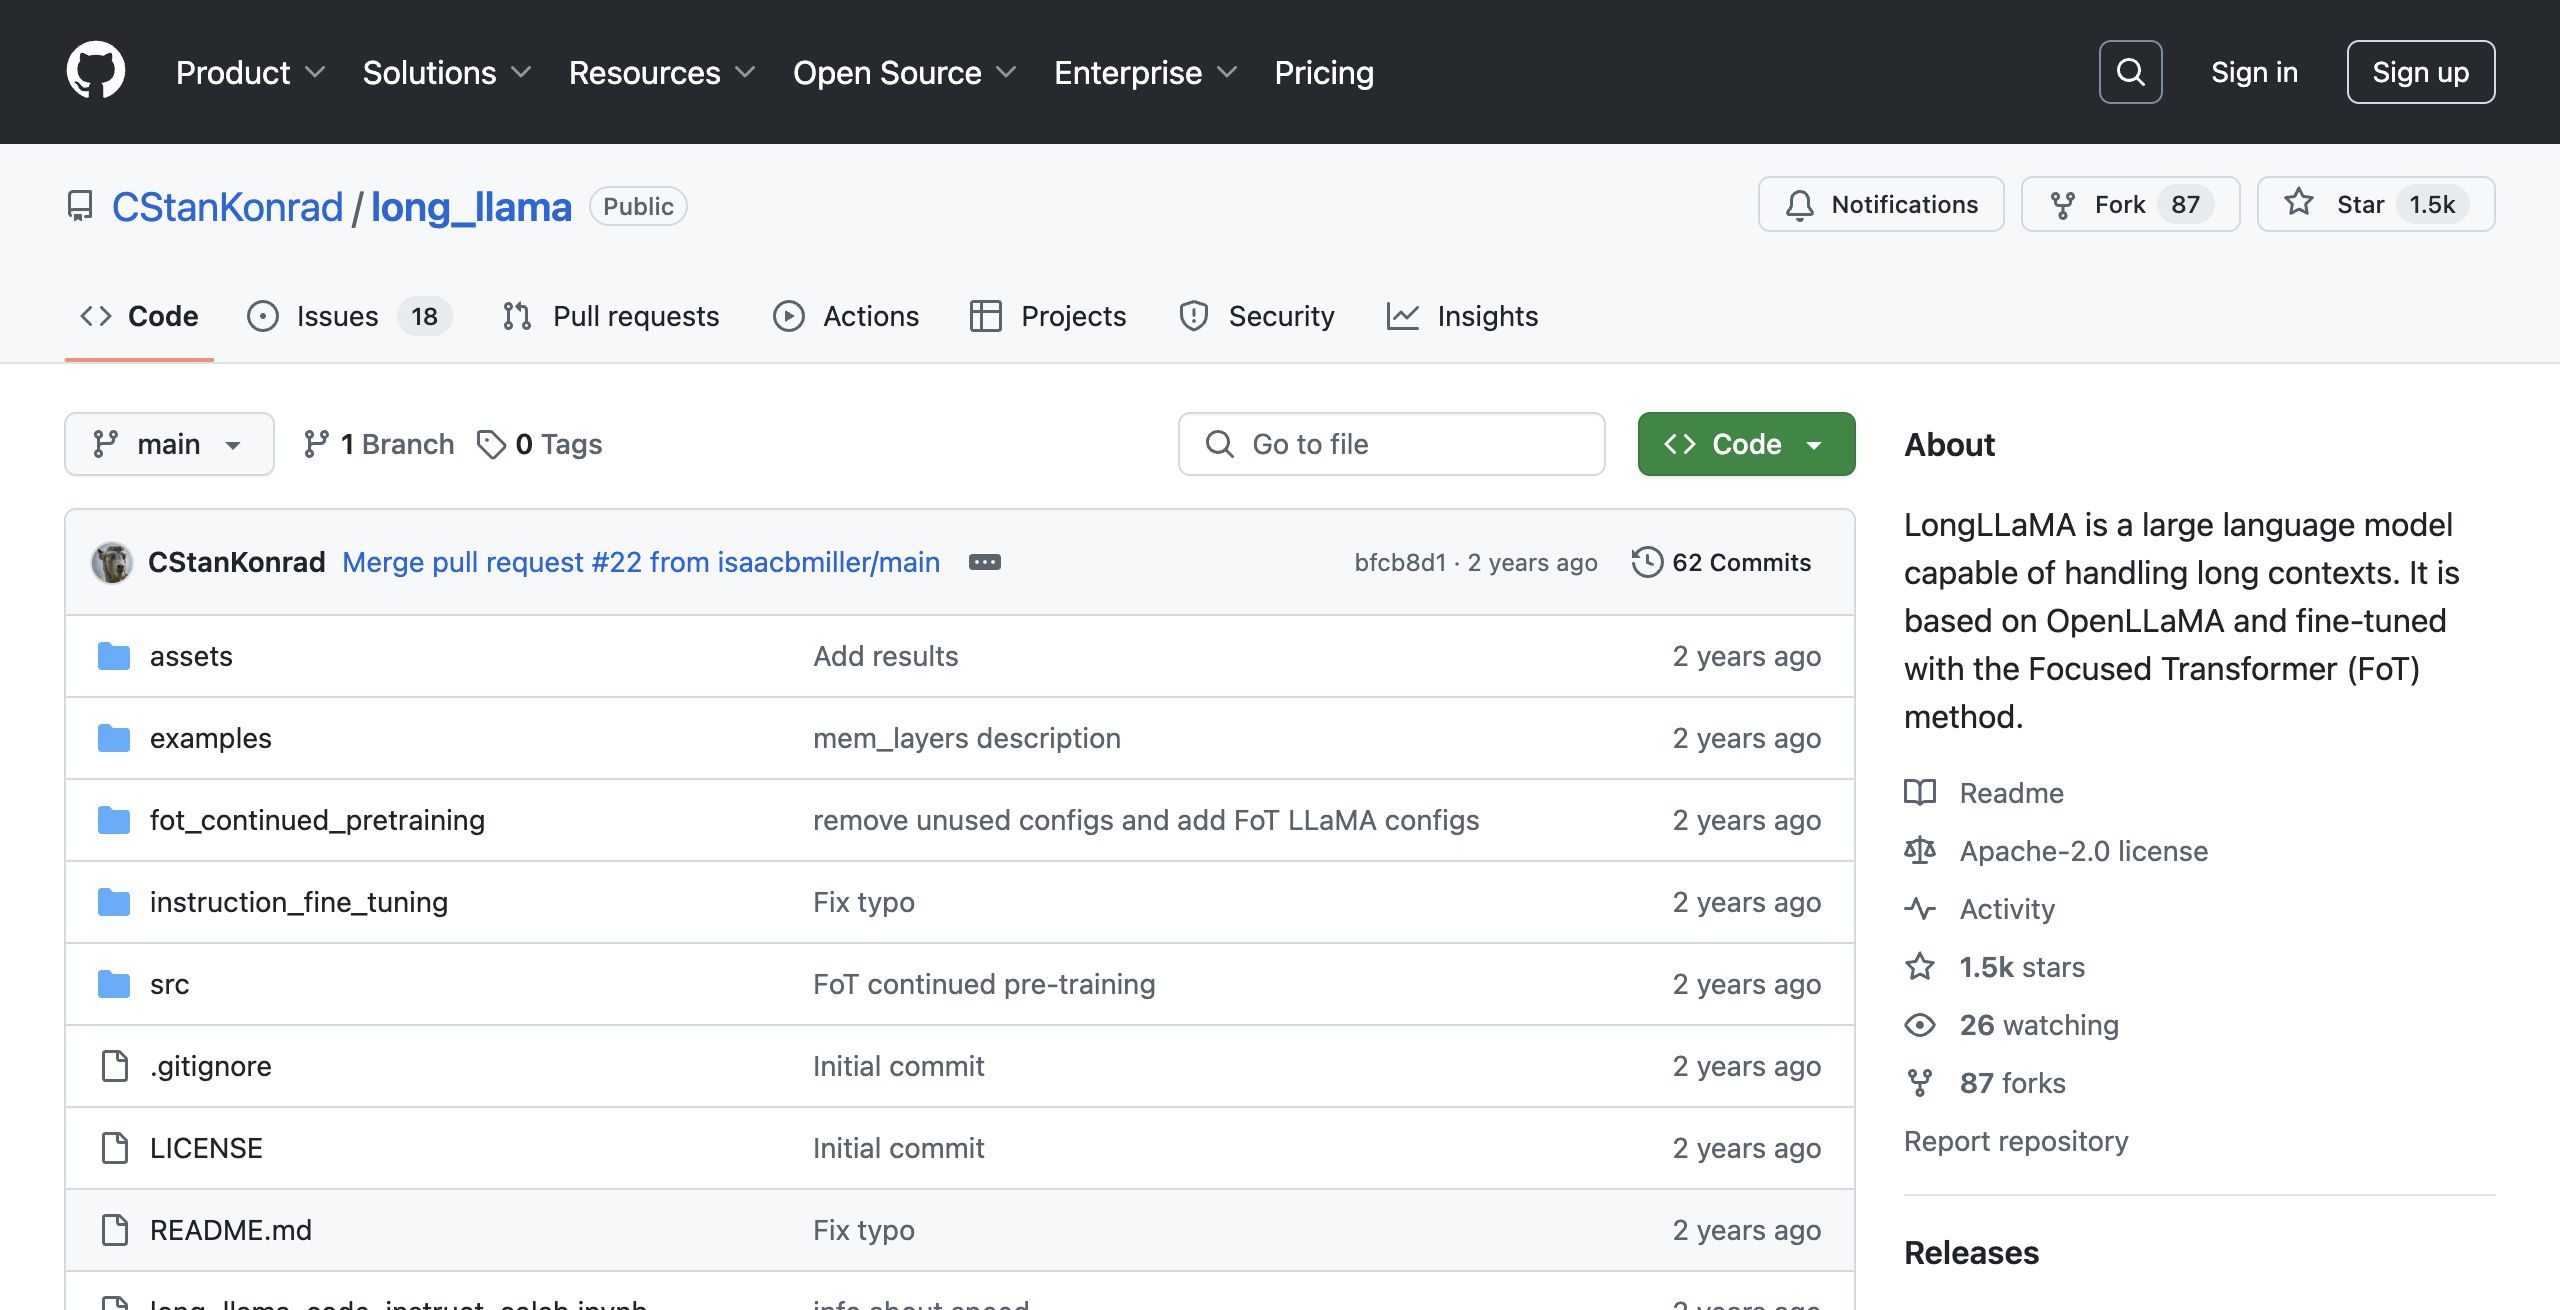Open the .gitignore file
Screen dimensions: 2560x1310
210,1066
